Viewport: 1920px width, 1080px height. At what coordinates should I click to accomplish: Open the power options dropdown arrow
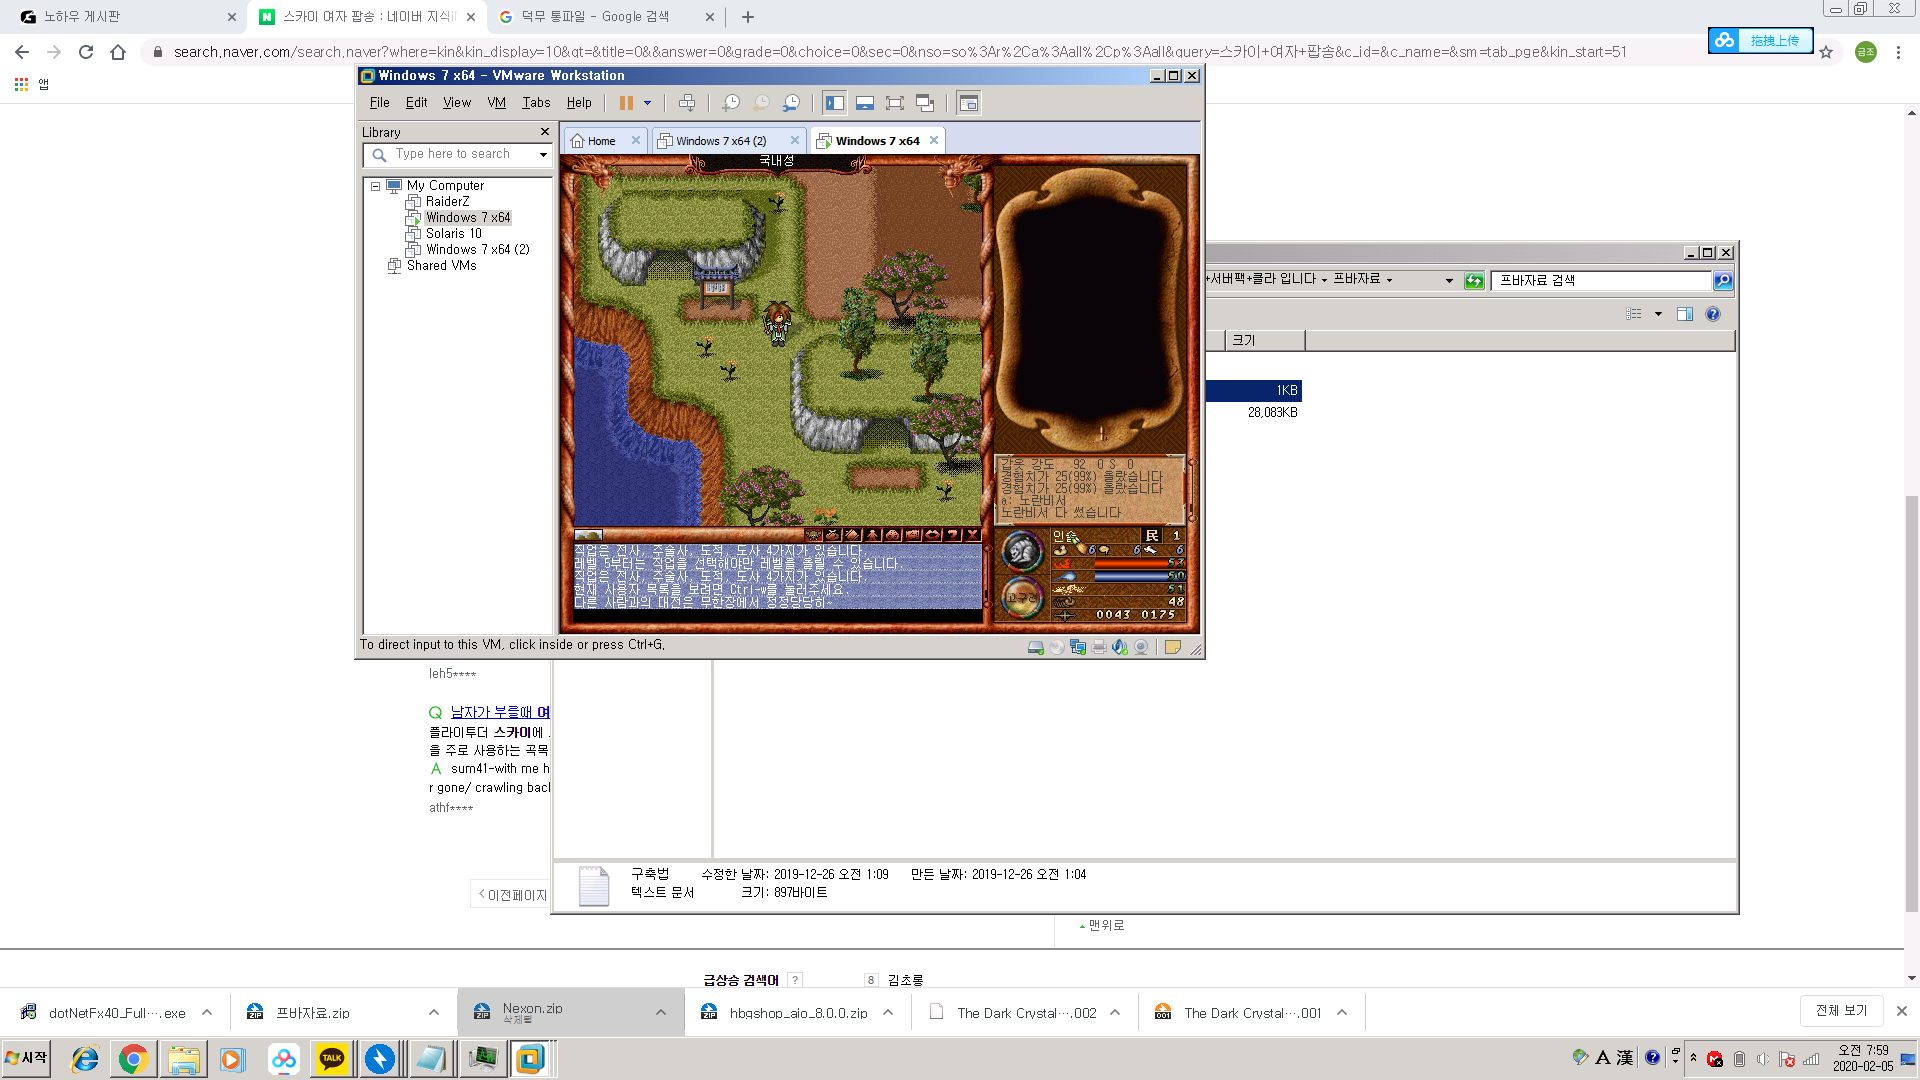coord(648,103)
